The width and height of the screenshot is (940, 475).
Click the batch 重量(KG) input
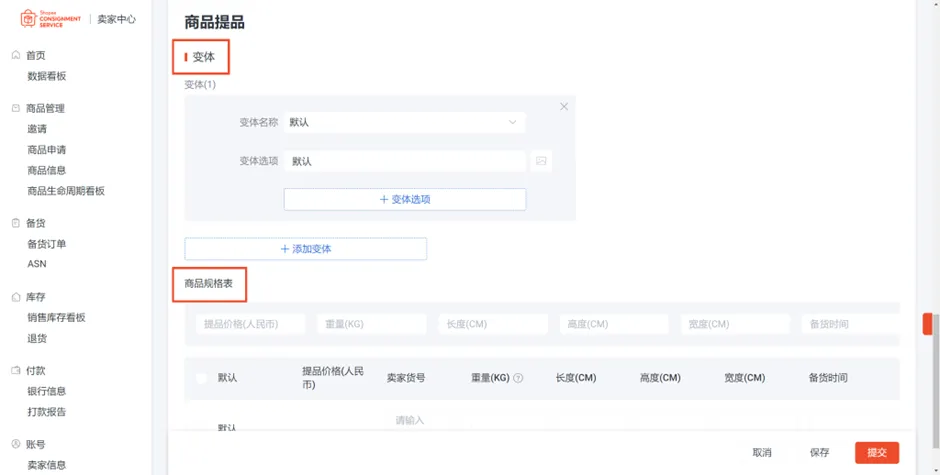pos(372,324)
